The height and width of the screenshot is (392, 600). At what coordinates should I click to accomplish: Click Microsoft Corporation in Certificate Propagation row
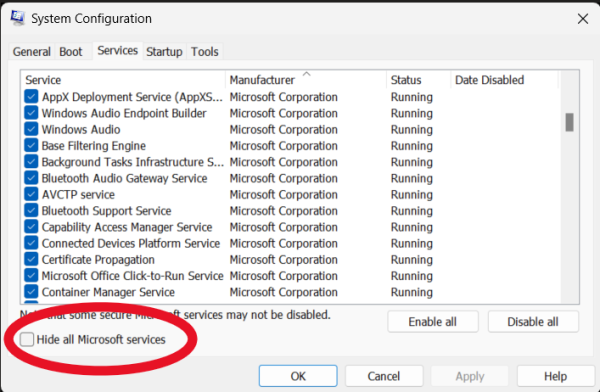[x=284, y=260]
